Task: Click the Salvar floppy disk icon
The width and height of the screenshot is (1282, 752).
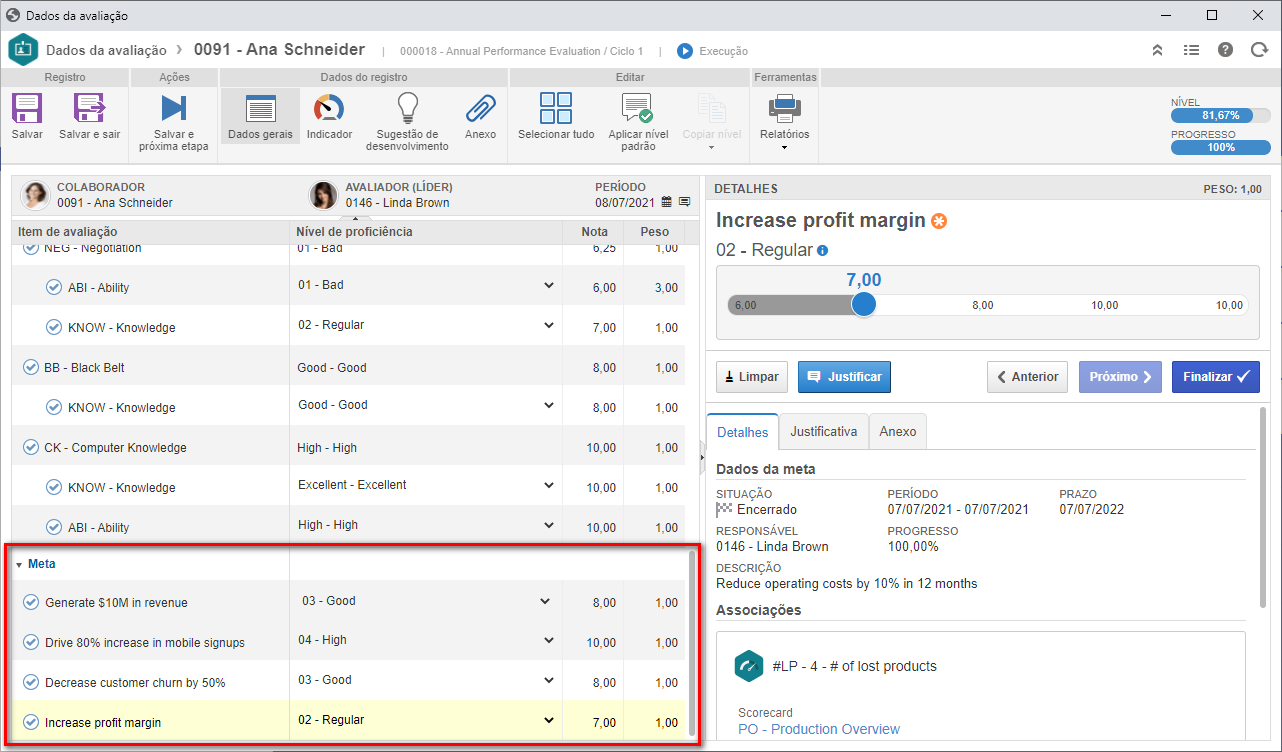Action: point(27,108)
